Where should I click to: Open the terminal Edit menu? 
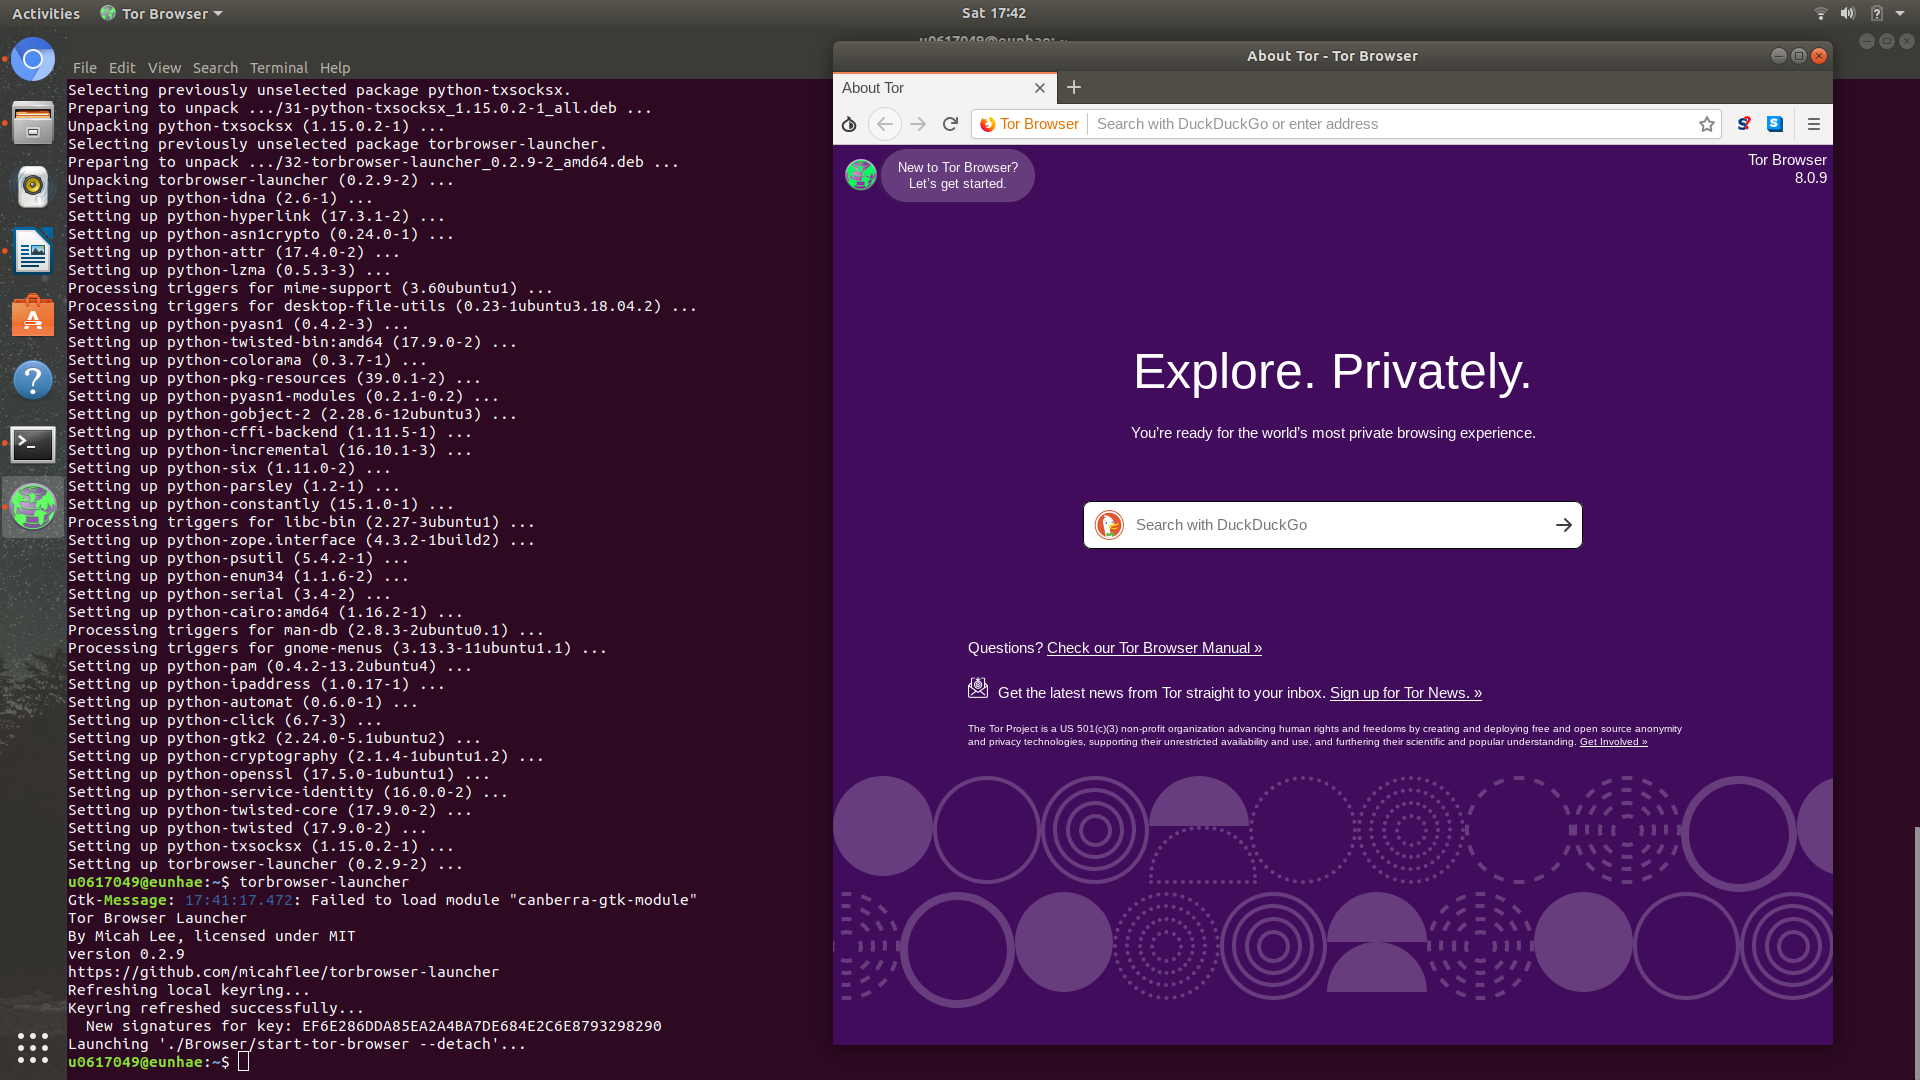click(122, 68)
